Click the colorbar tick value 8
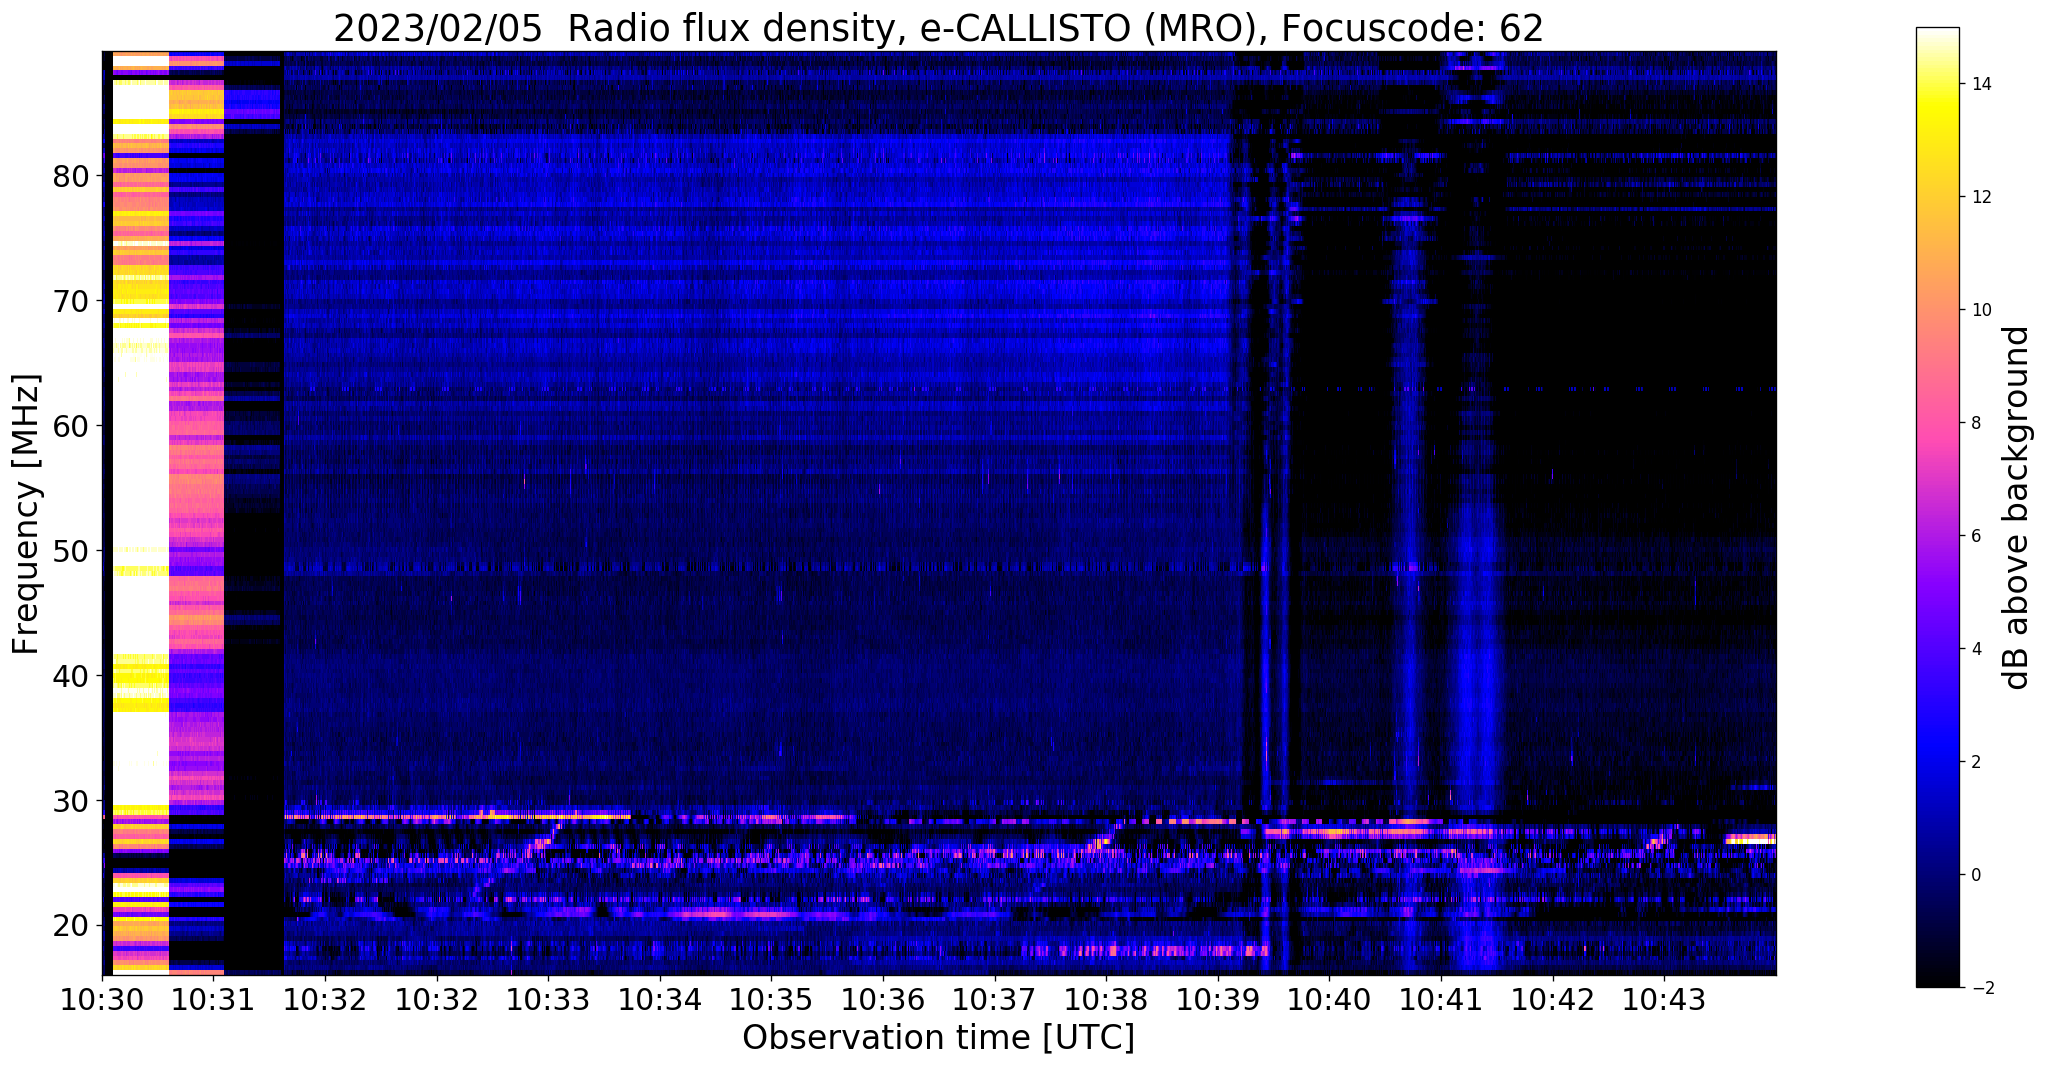2047x1067 pixels. (x=1975, y=423)
